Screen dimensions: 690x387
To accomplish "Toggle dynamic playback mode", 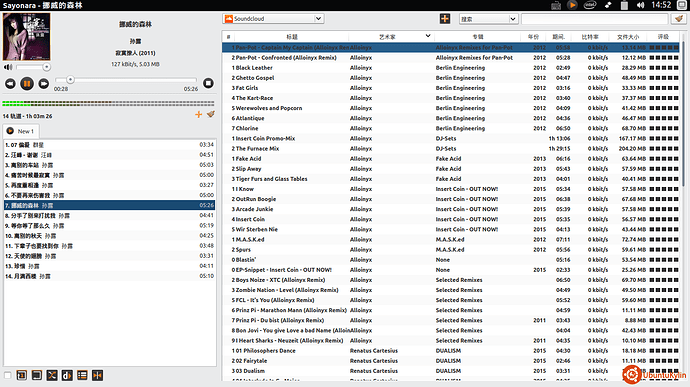I will [x=67, y=375].
